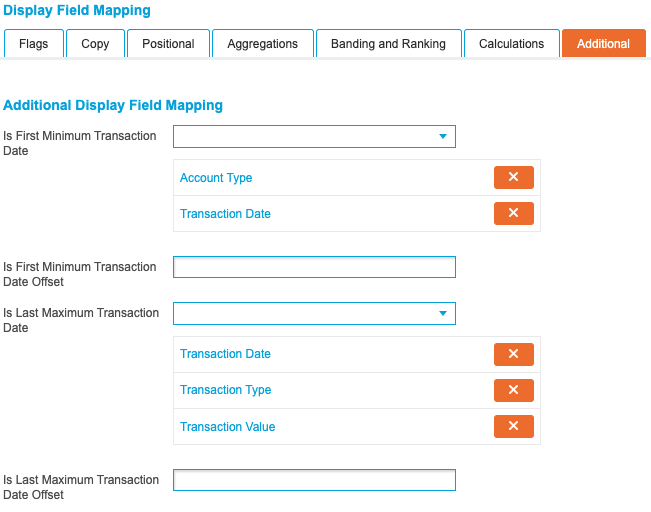Screen dimensions: 651x512
Task: Remove Transaction Type mapping entry
Action: [513, 390]
